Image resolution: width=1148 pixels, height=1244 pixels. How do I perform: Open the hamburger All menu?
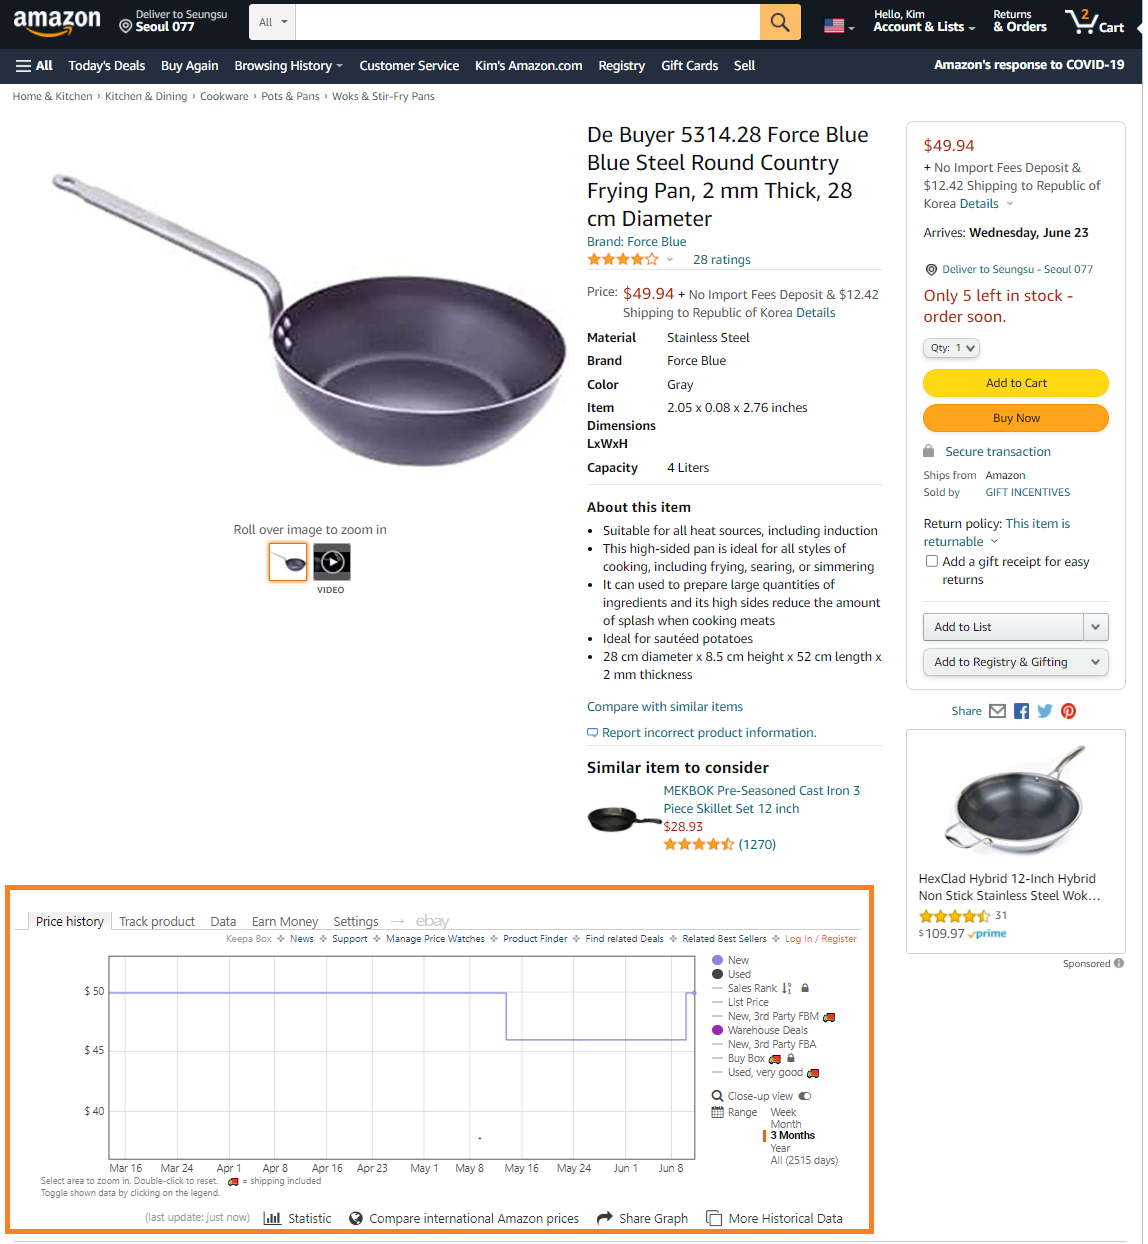[x=34, y=66]
